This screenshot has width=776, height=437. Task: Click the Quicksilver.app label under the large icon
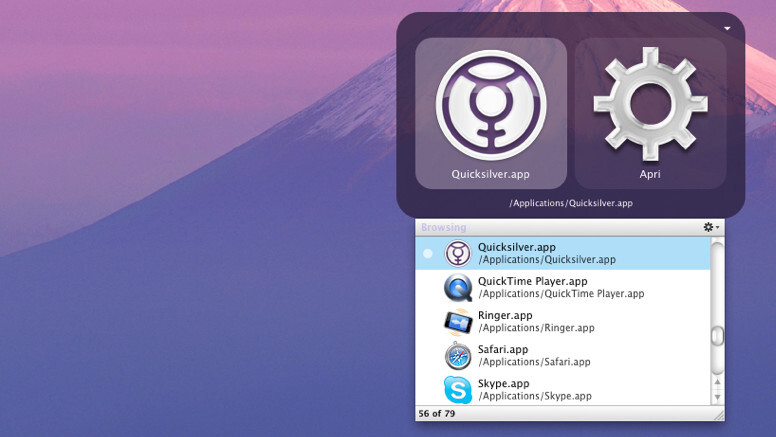490,174
